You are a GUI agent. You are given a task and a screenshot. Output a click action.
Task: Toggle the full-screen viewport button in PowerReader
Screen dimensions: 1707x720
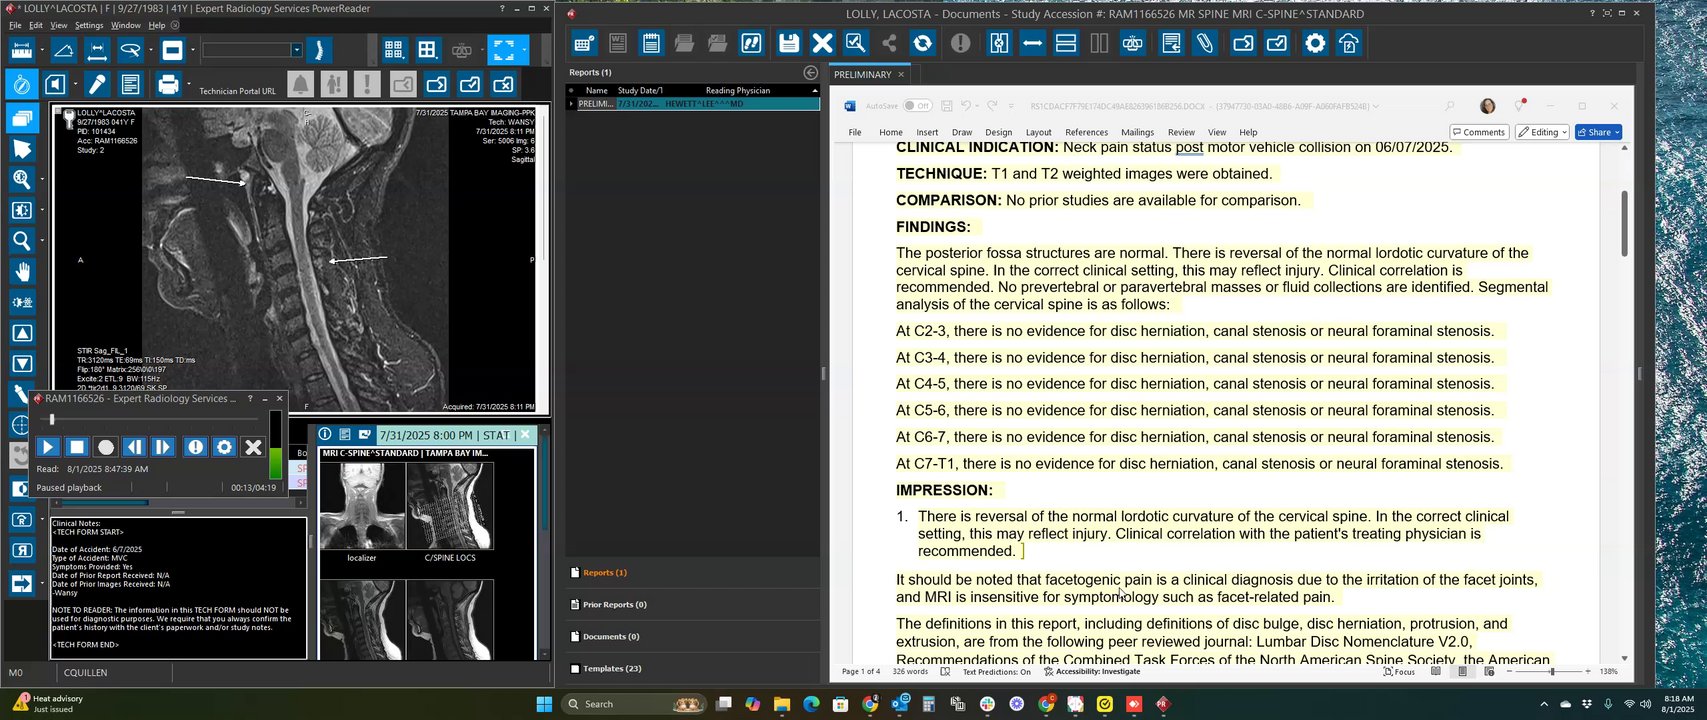pyautogui.click(x=503, y=50)
